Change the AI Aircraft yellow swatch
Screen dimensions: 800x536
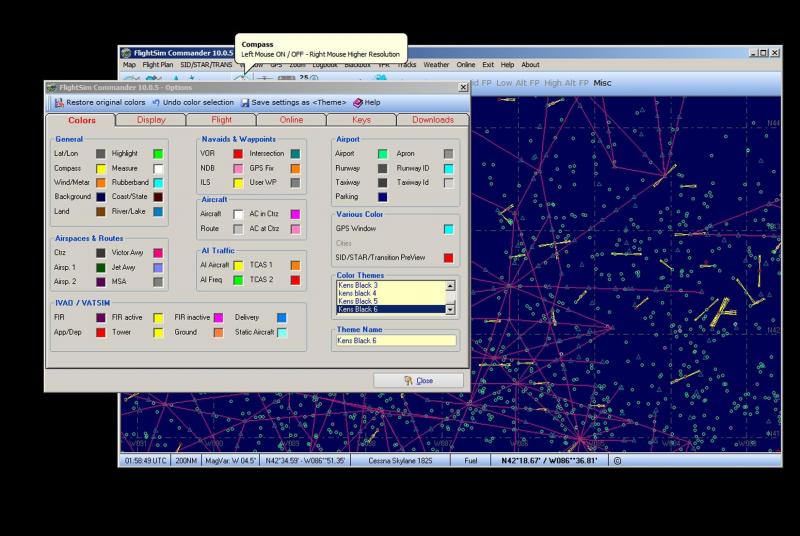tap(238, 265)
